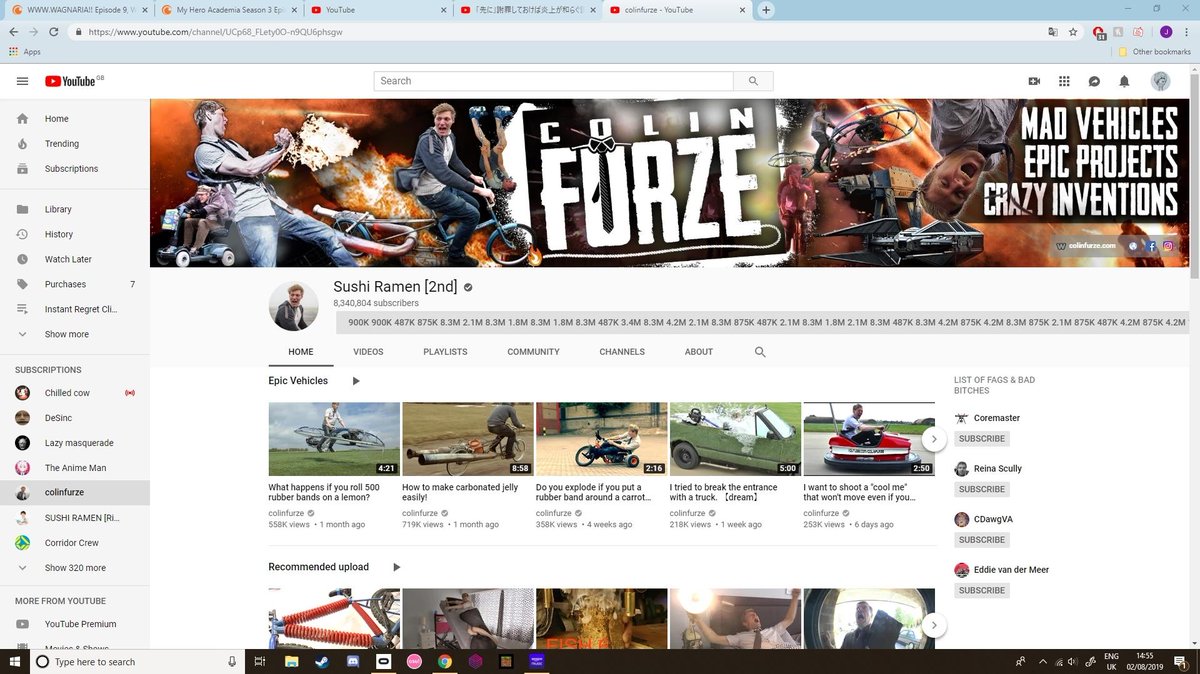
Task: Open the Windows Start menu
Action: 14,662
